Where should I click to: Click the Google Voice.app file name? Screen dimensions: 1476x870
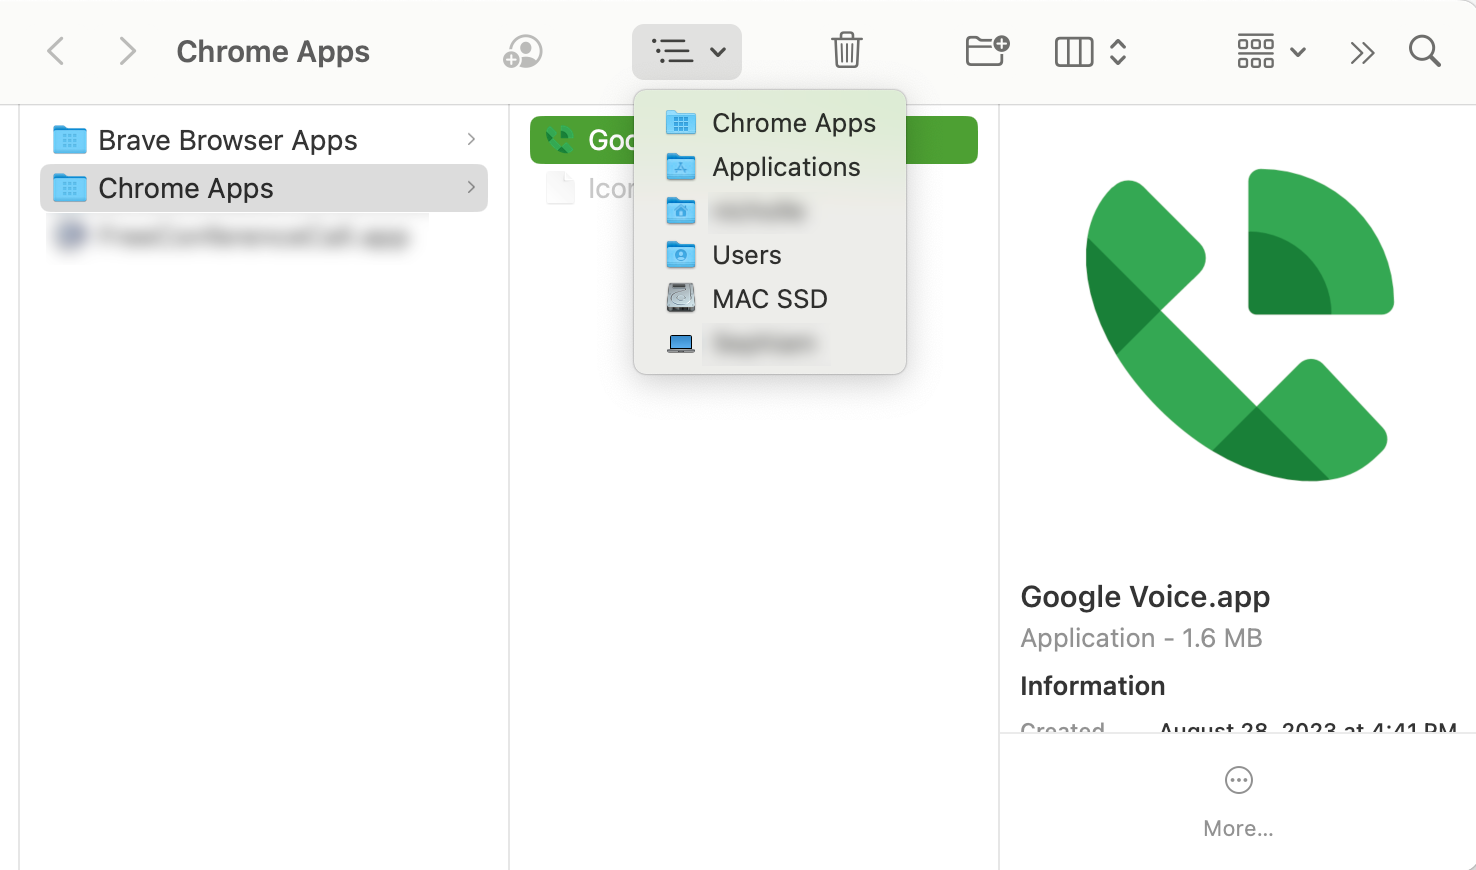coord(1145,597)
